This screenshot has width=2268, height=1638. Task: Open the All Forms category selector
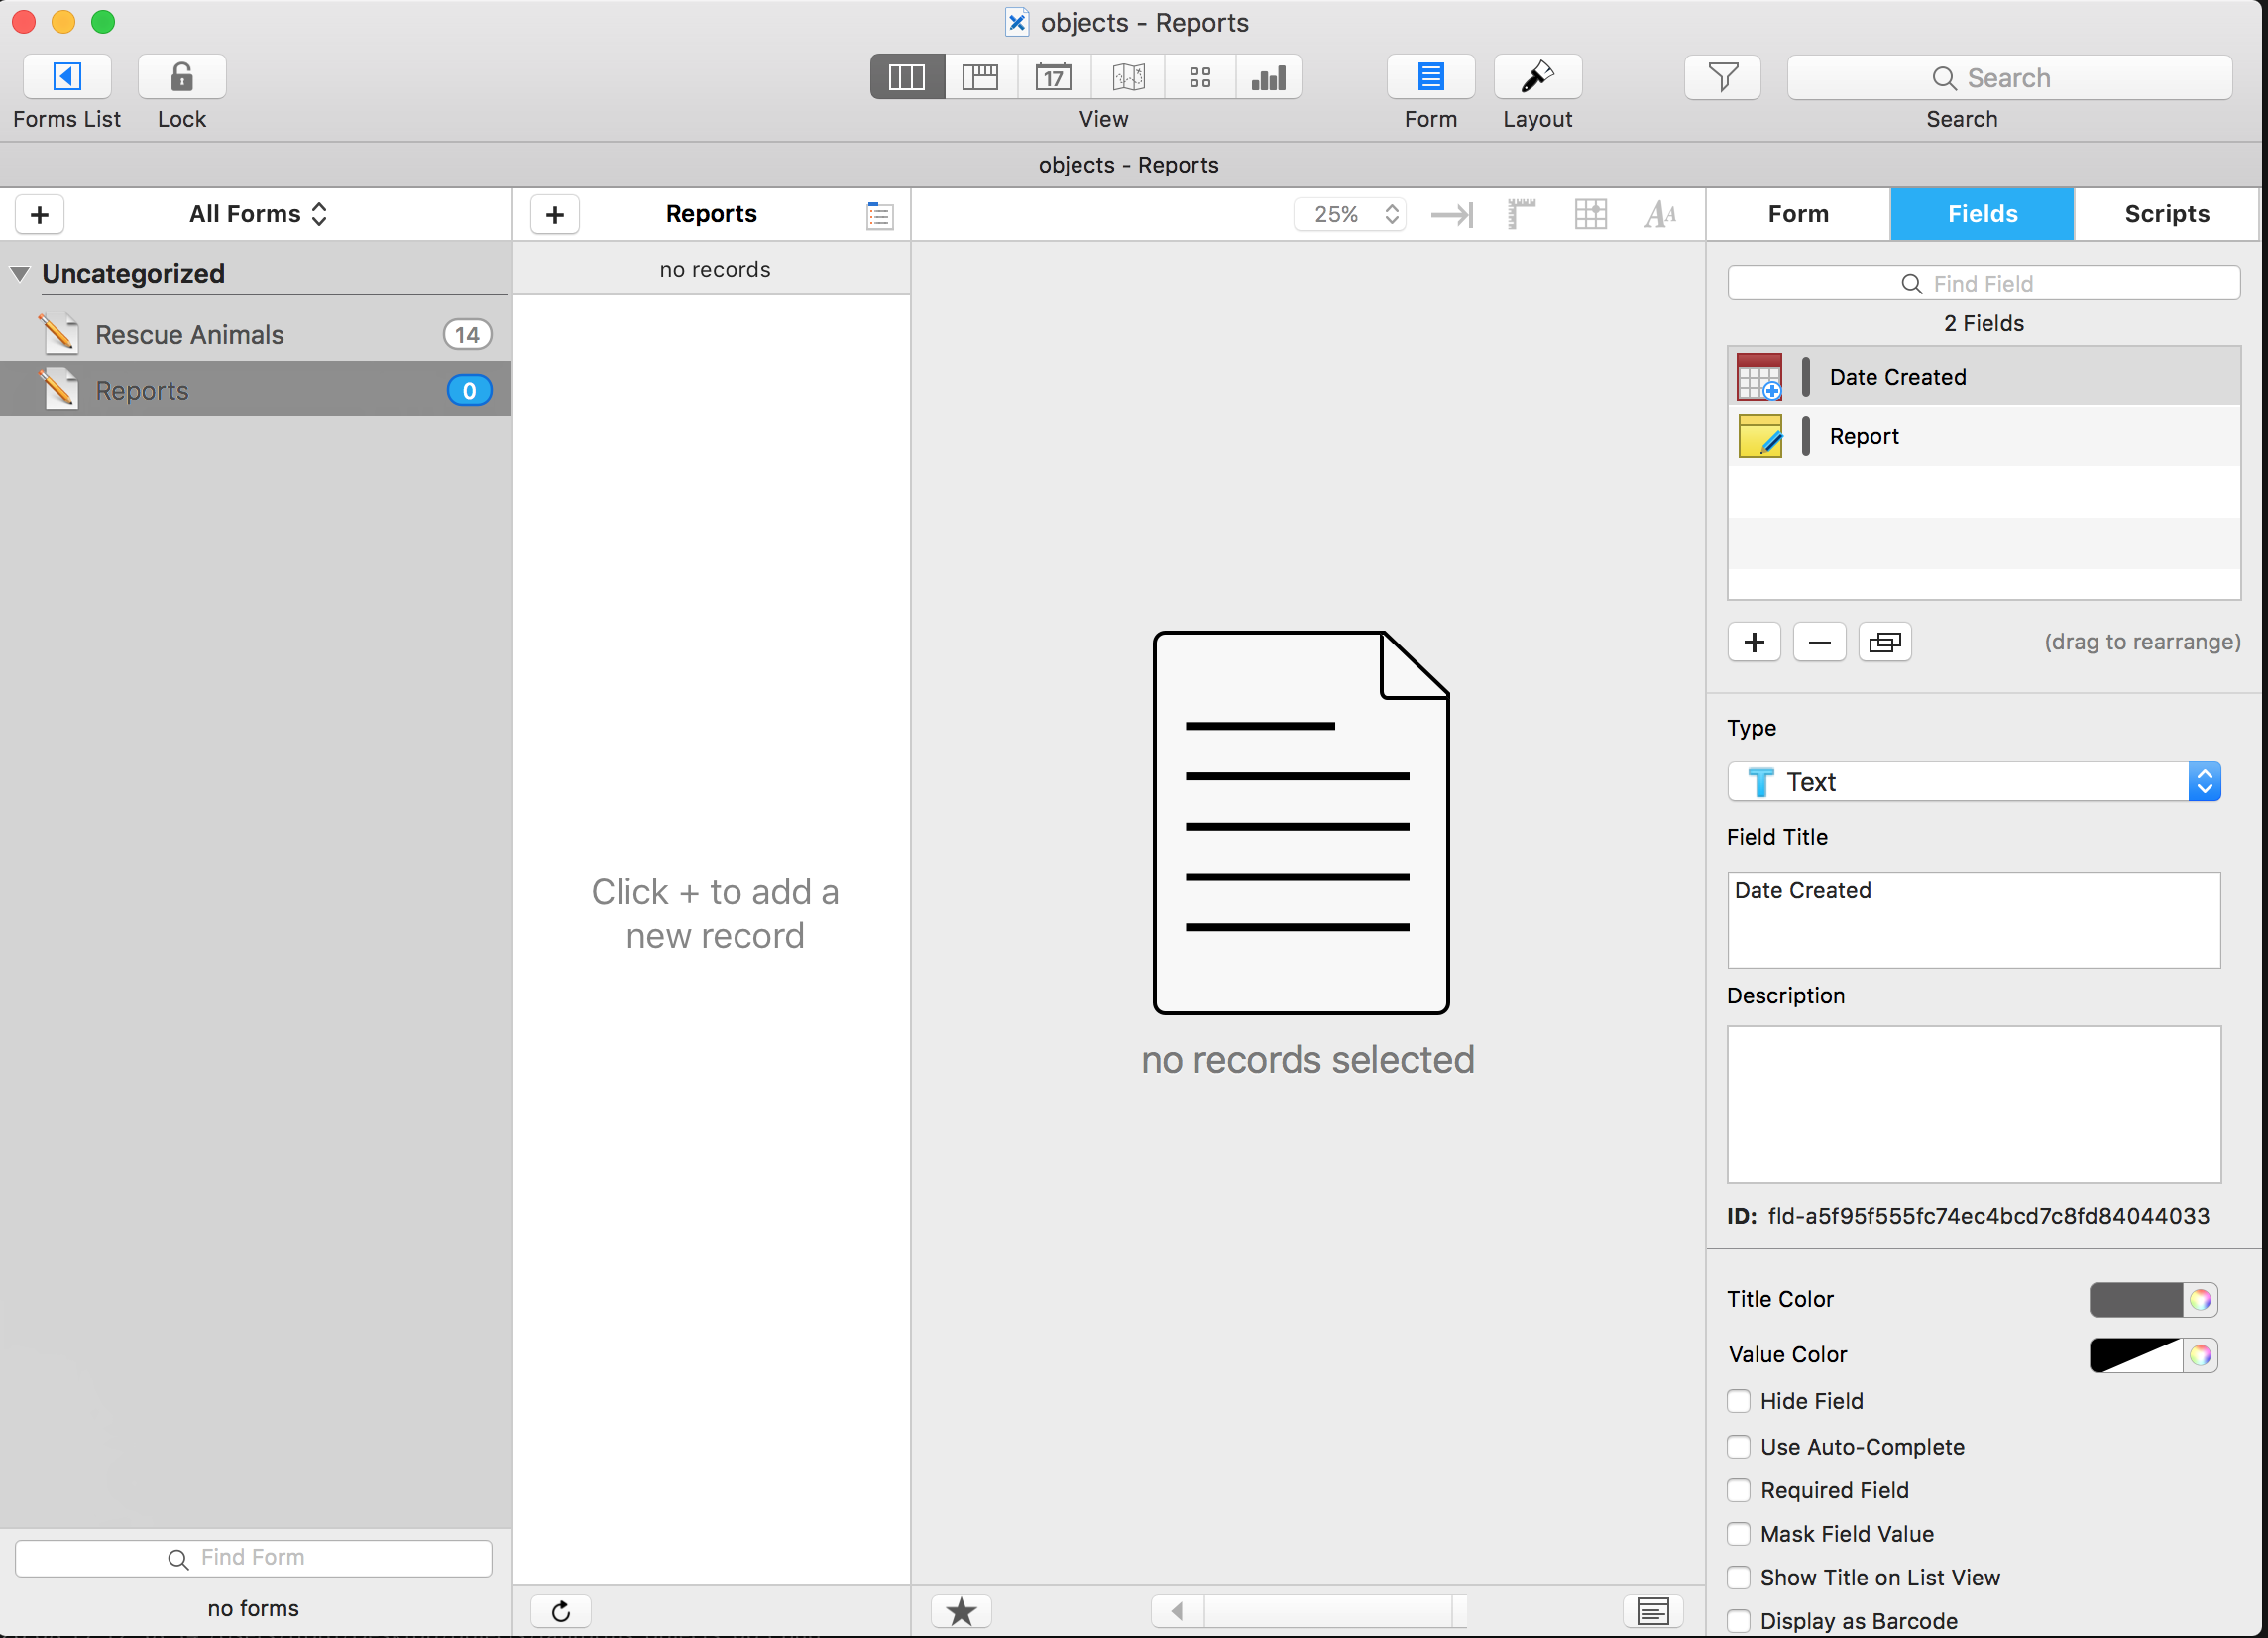coord(258,214)
